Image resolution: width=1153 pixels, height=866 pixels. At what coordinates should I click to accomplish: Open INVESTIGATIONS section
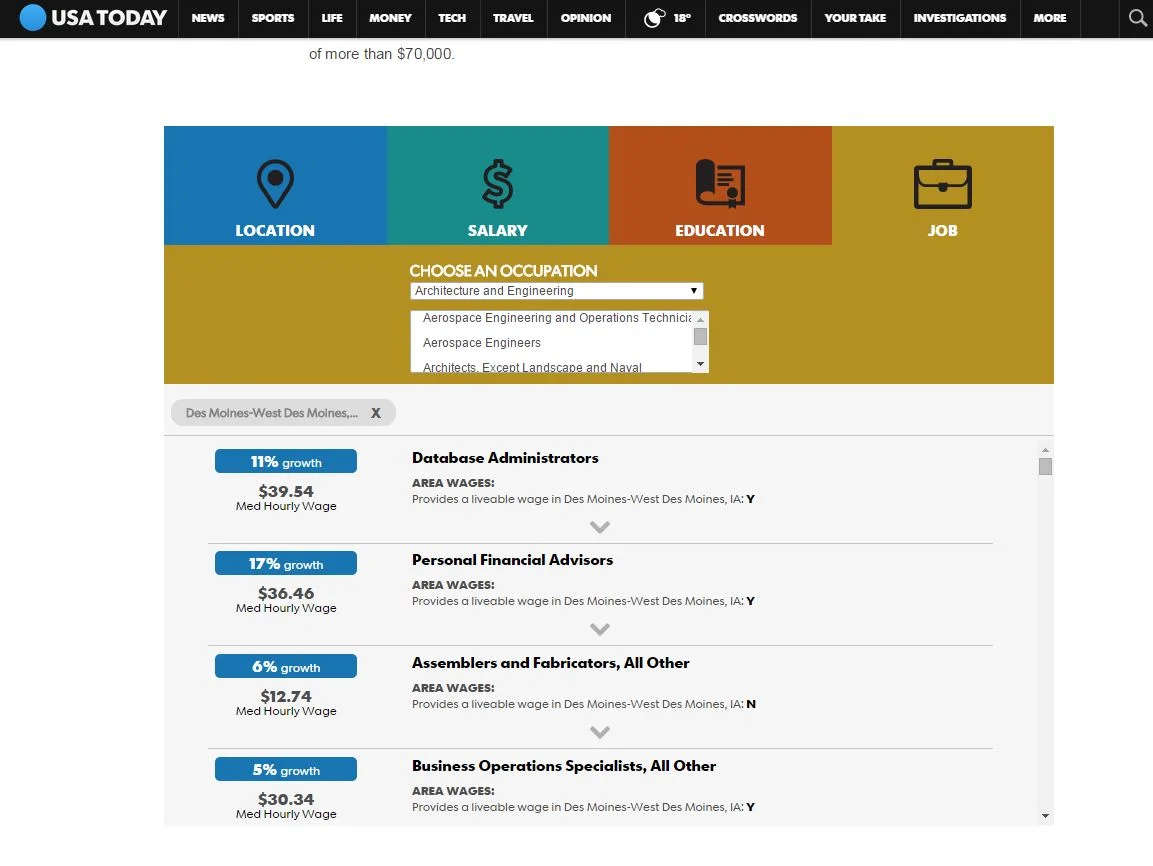(x=960, y=18)
